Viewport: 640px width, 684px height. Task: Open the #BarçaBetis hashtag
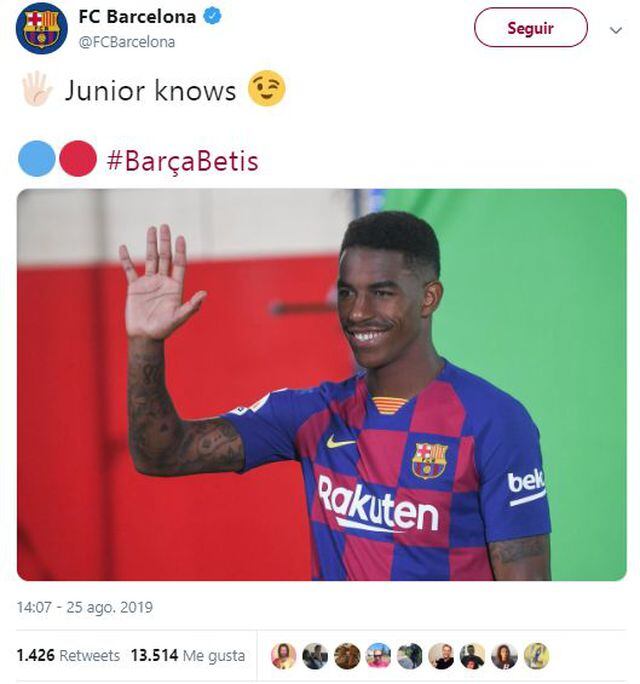pyautogui.click(x=182, y=160)
